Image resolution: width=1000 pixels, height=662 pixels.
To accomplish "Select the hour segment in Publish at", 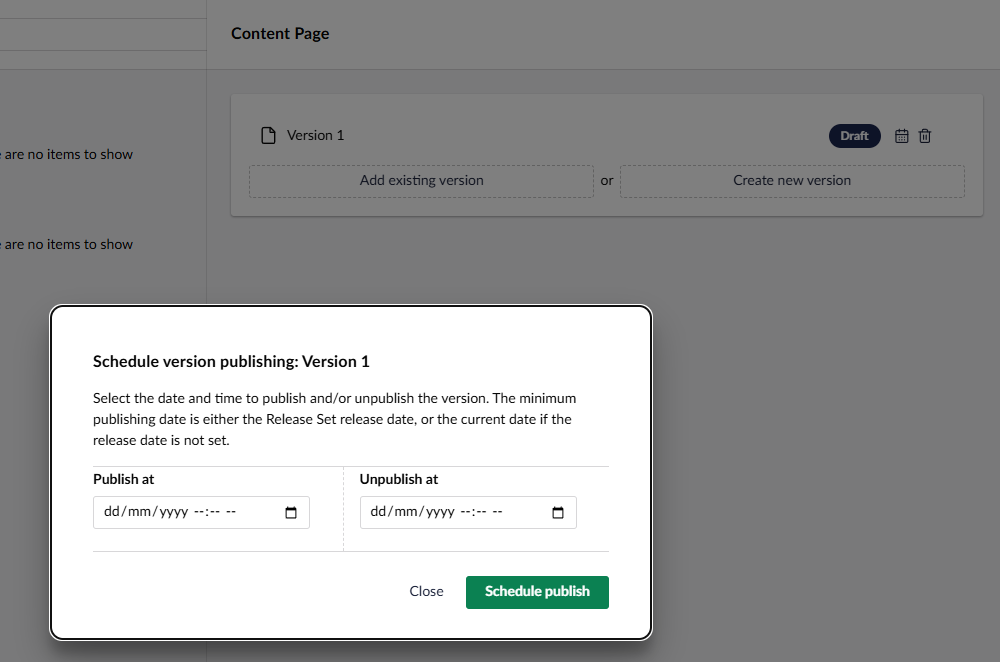I will (x=199, y=512).
